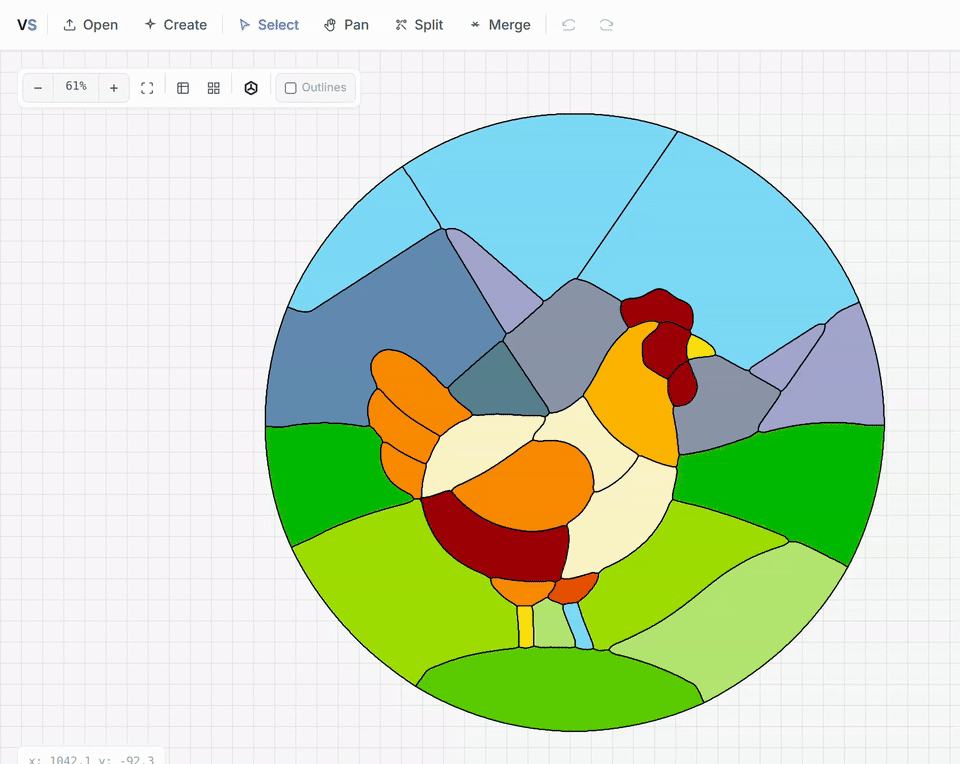Zoom out with the minus button
This screenshot has height=764, width=960.
point(38,88)
